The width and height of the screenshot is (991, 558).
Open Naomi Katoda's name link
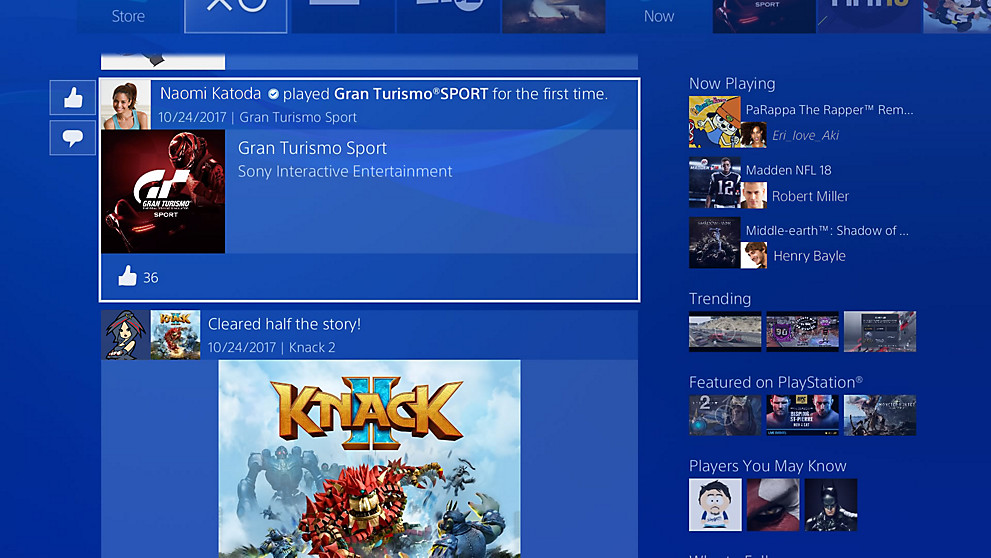click(210, 94)
